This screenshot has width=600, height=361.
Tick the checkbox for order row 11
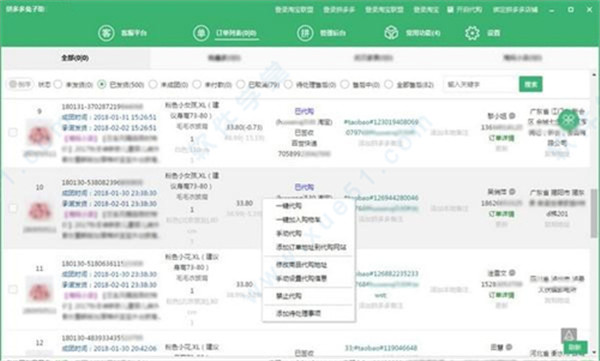coord(13,289)
